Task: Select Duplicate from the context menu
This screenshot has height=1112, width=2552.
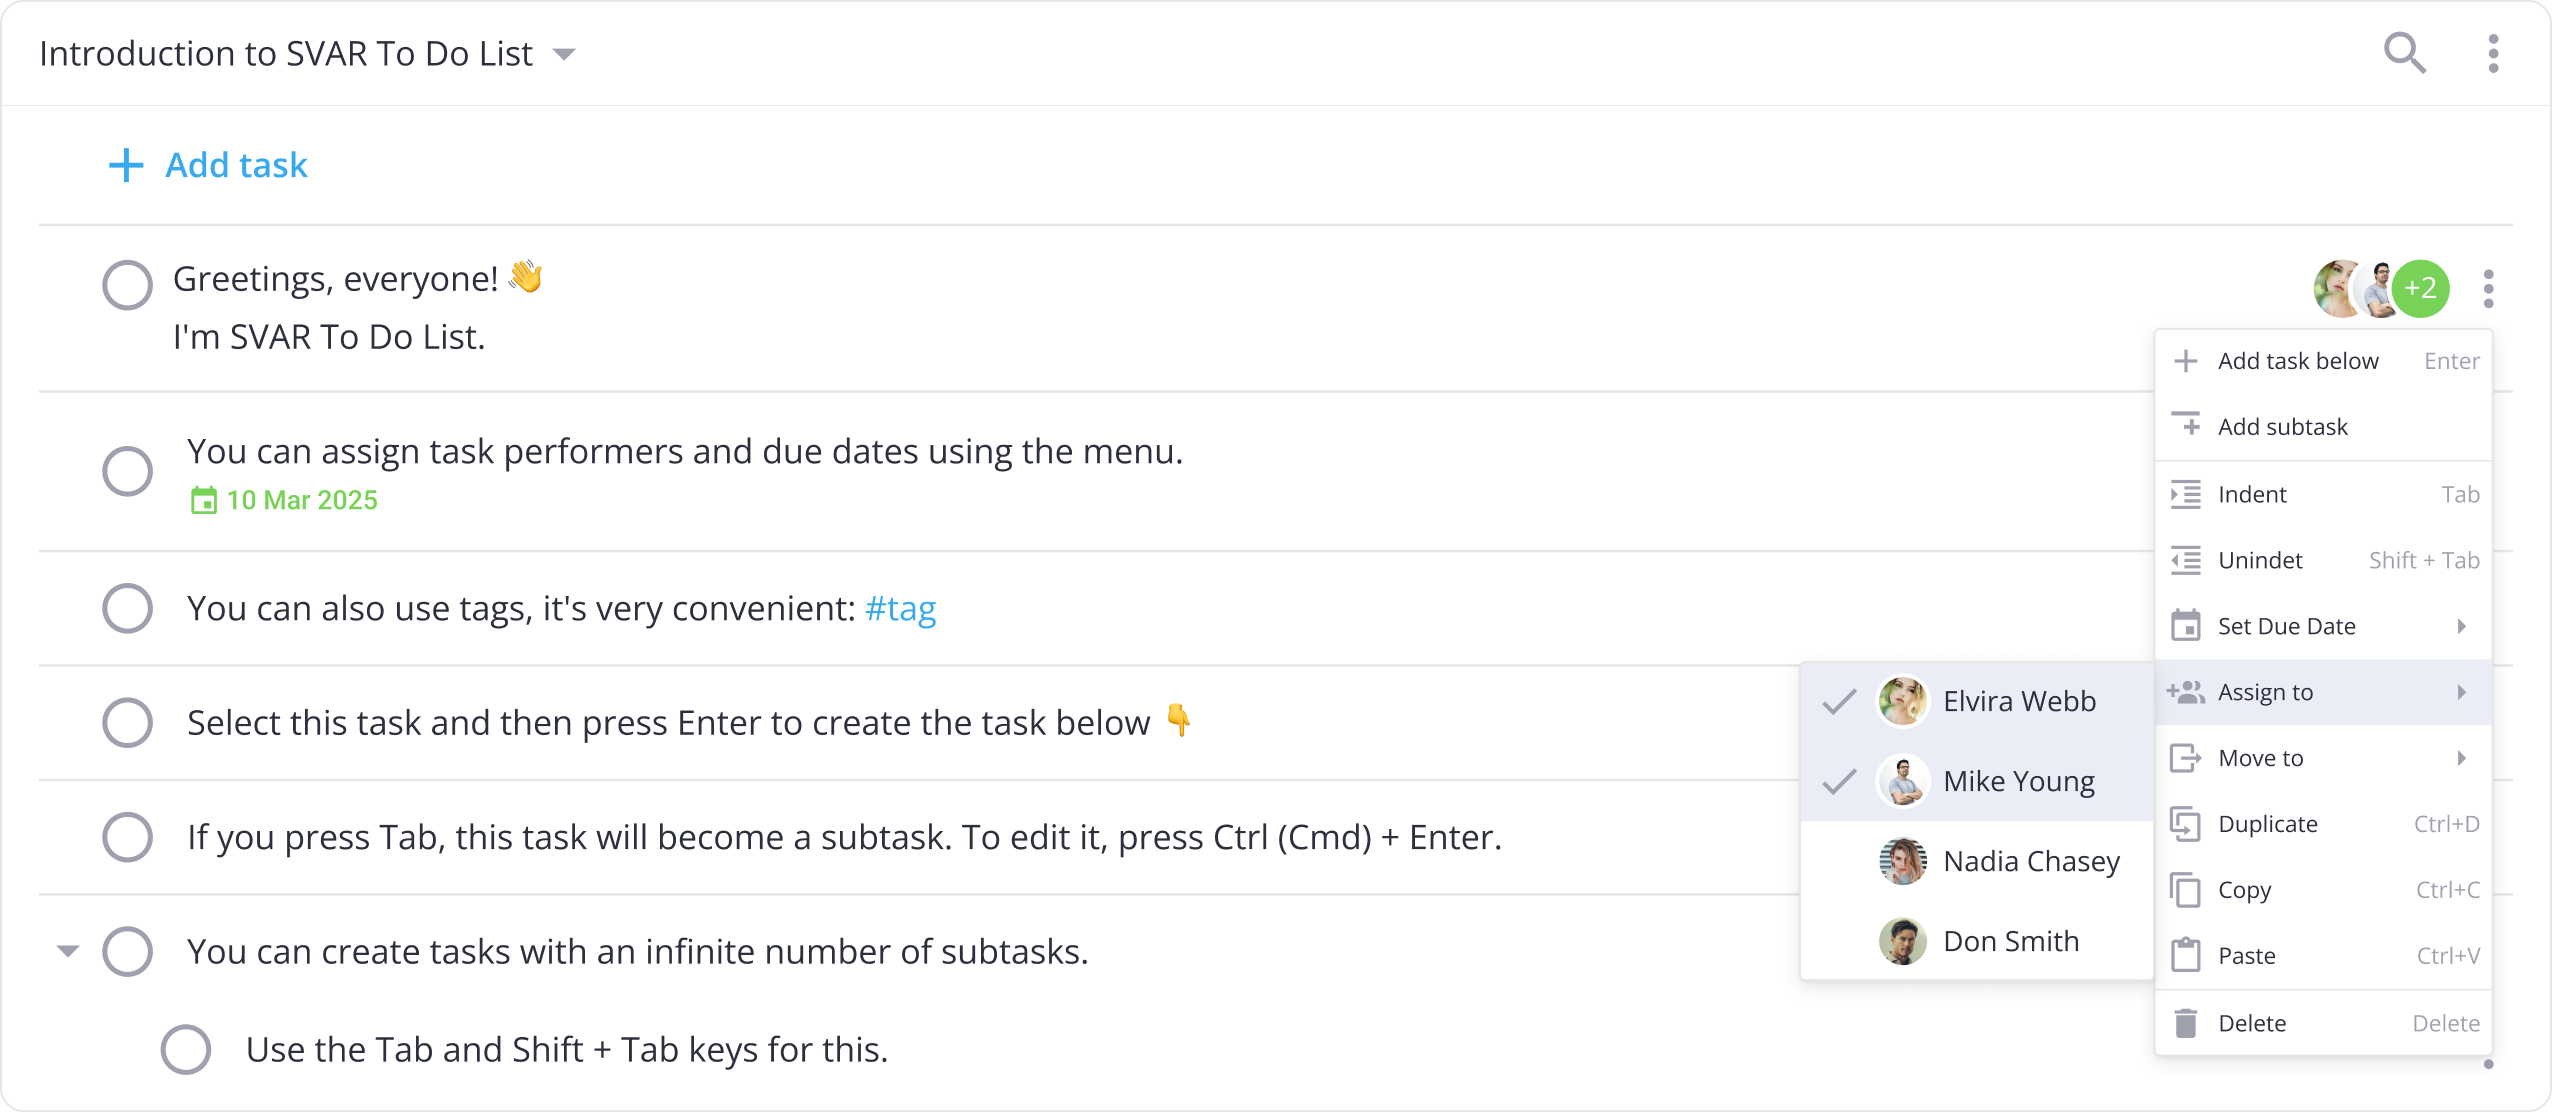Action: click(x=2323, y=824)
